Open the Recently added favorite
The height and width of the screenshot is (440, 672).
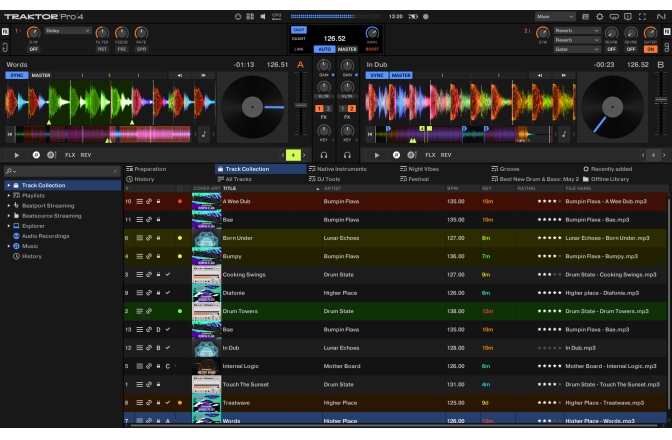(x=607, y=169)
